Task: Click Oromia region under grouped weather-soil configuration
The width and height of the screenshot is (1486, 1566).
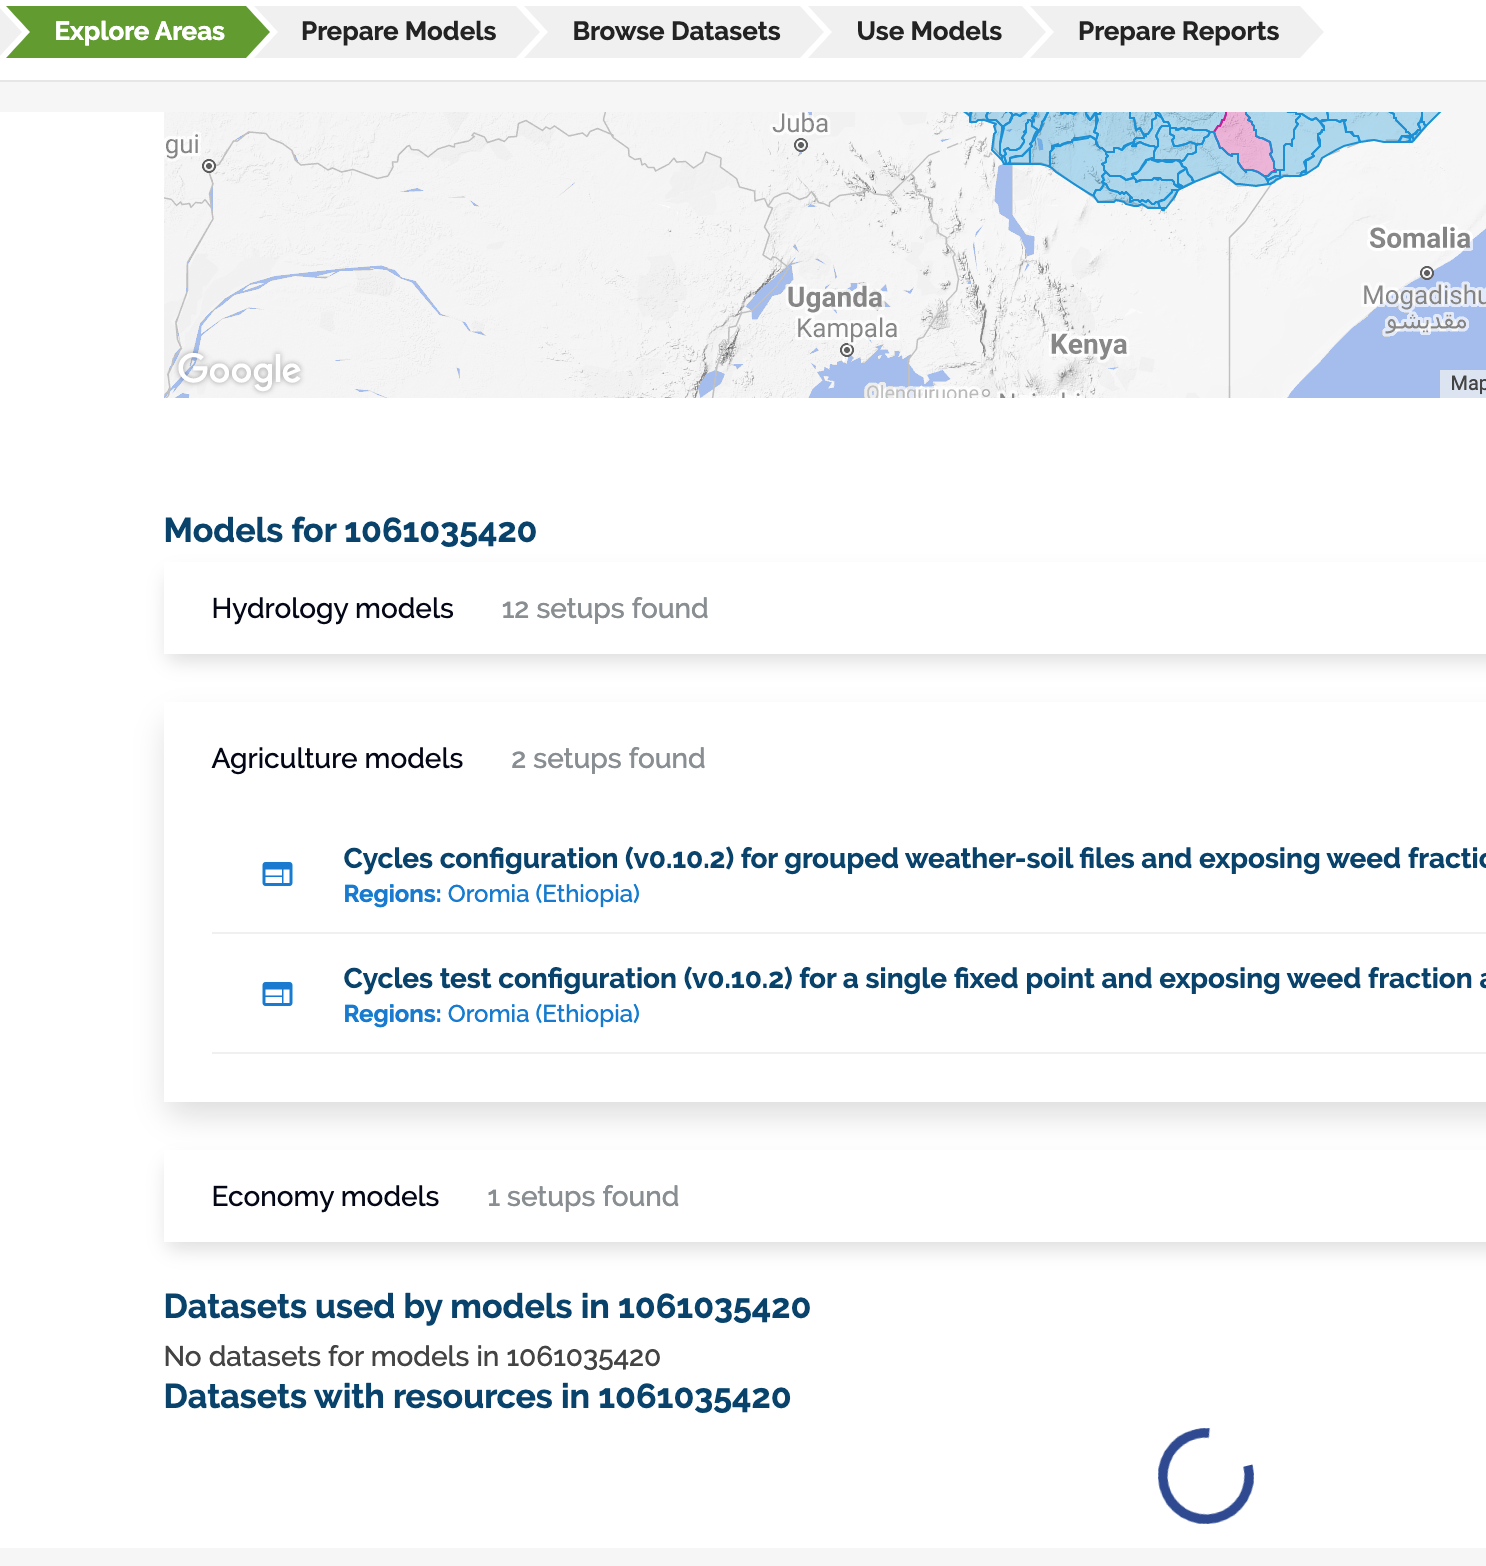Action: [544, 894]
